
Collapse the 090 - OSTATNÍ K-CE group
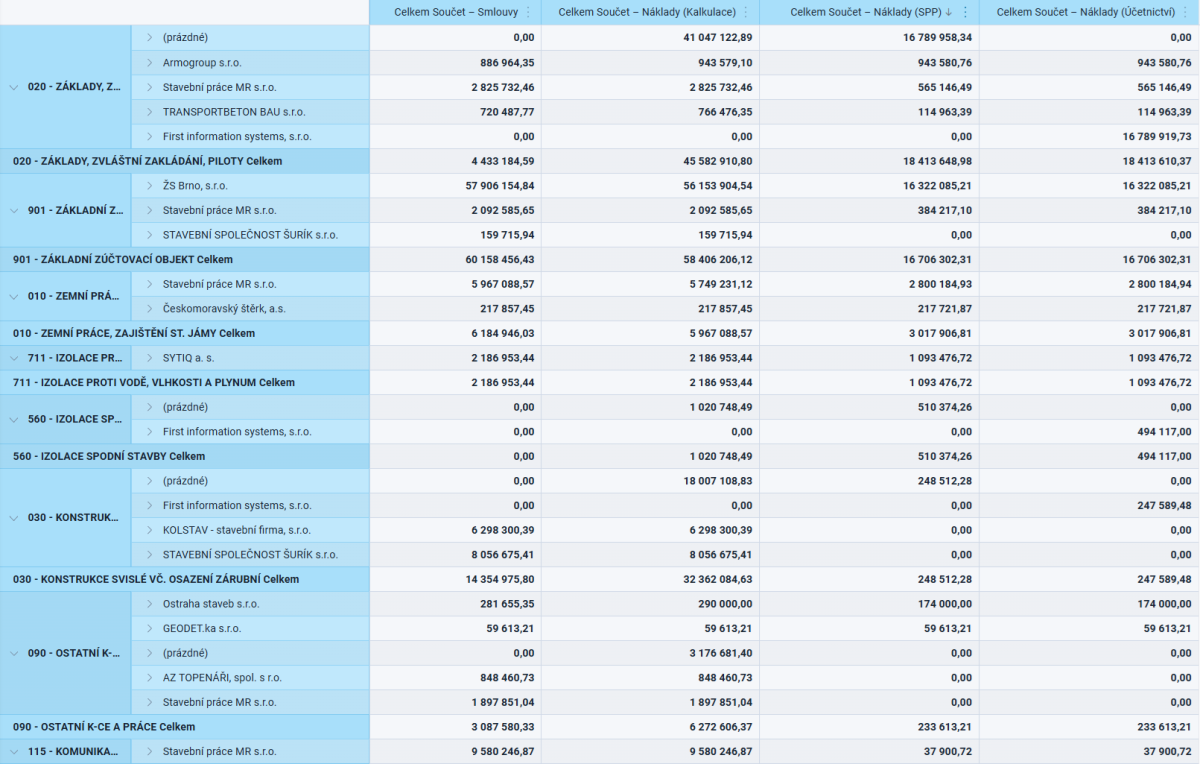click(x=14, y=653)
